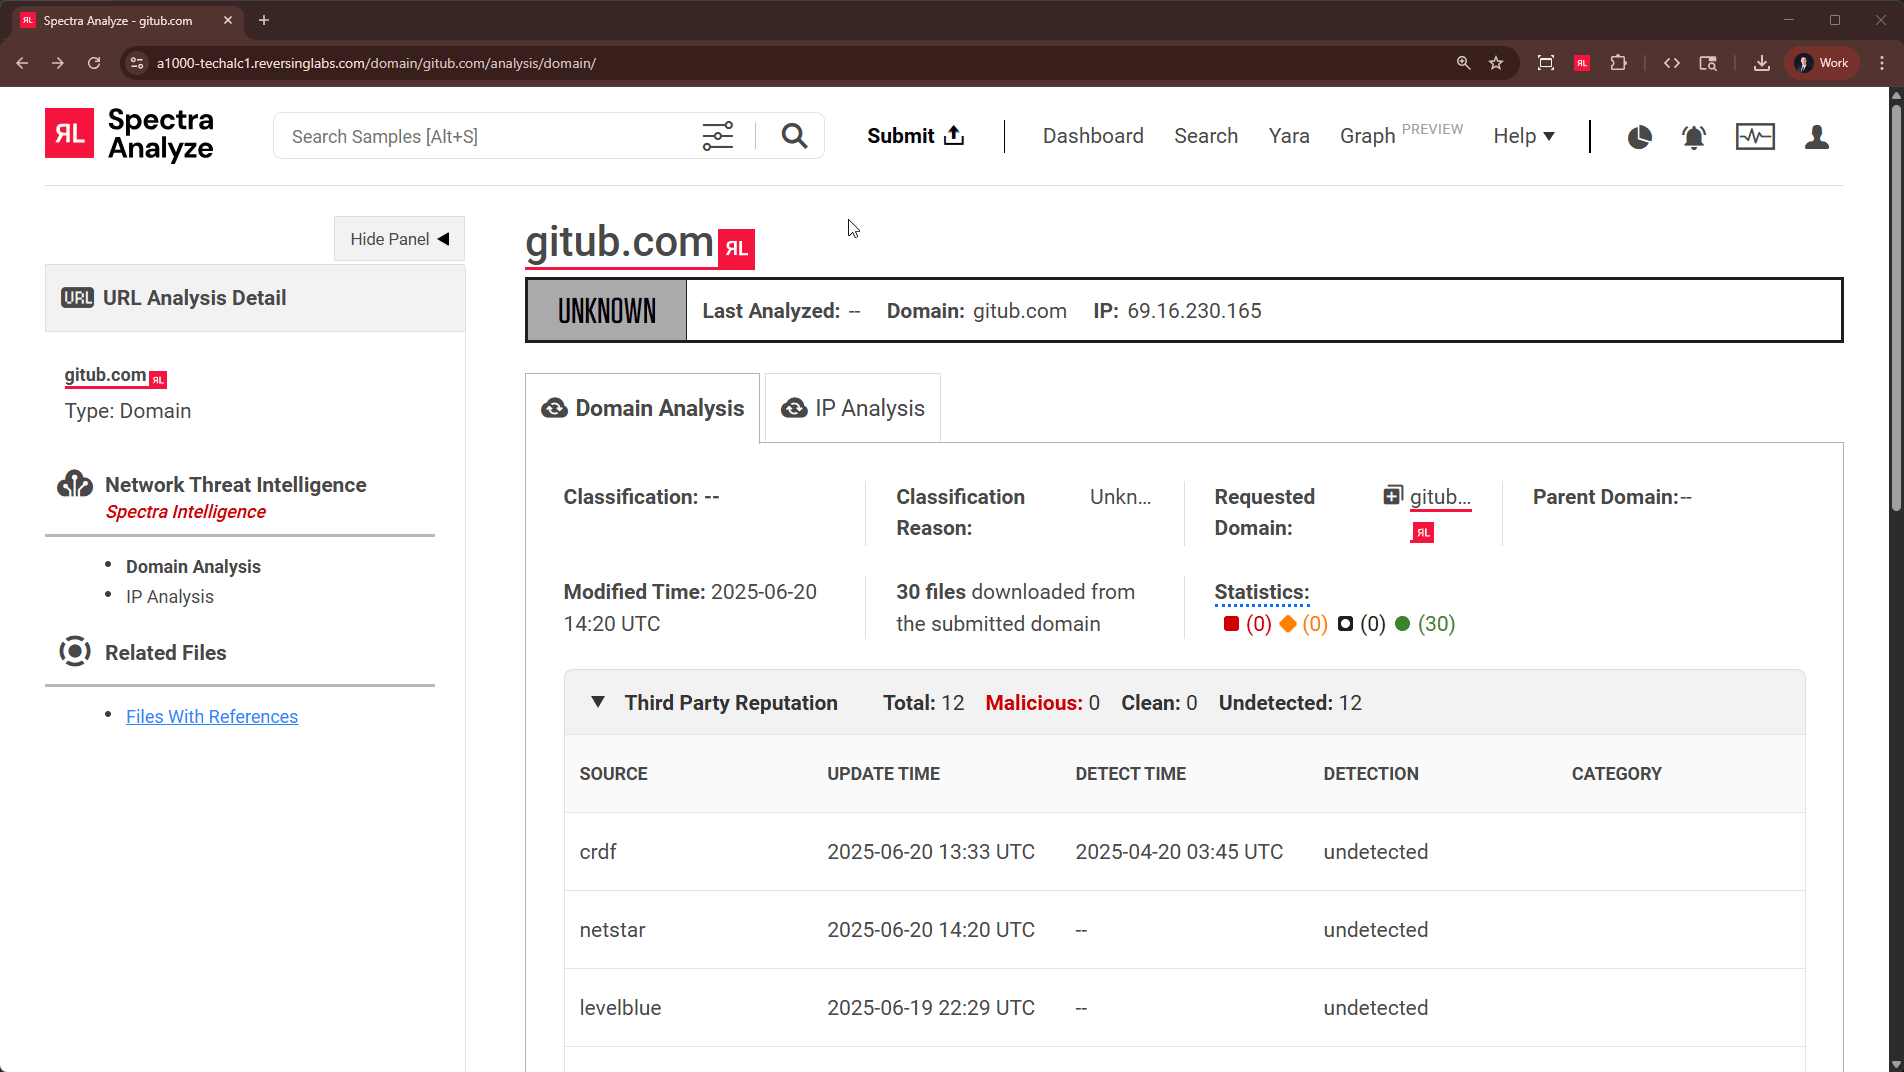This screenshot has height=1072, width=1904.
Task: Click the vertical page scrollbar
Action: tap(1895, 310)
